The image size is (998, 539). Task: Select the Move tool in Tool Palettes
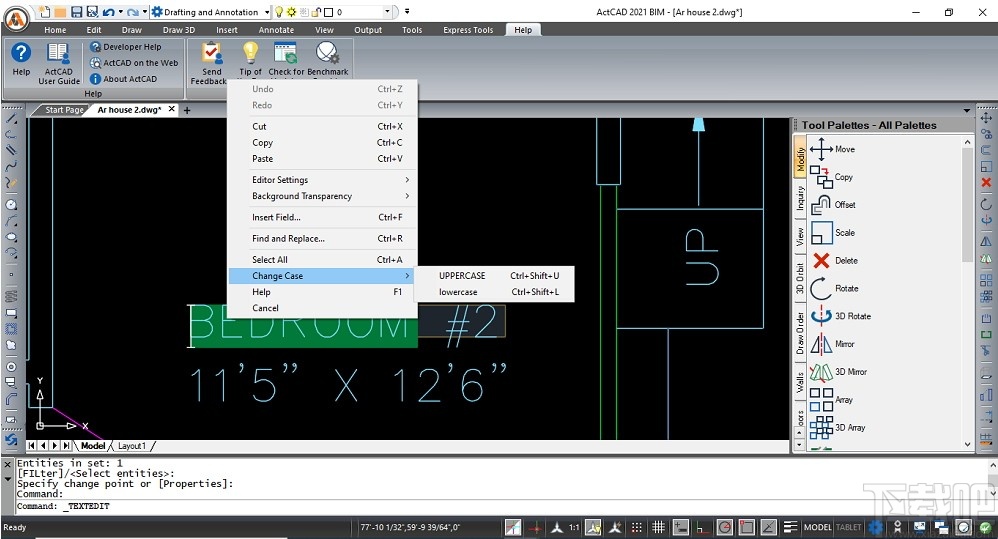click(x=822, y=149)
